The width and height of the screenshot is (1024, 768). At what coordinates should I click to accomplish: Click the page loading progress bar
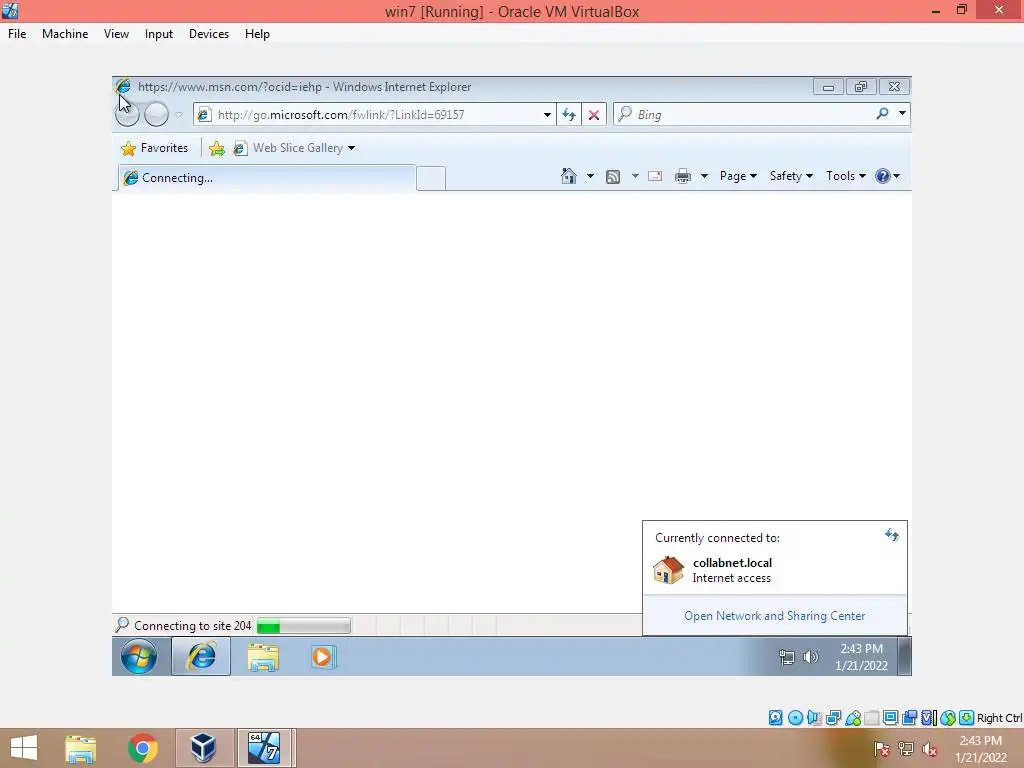[304, 626]
